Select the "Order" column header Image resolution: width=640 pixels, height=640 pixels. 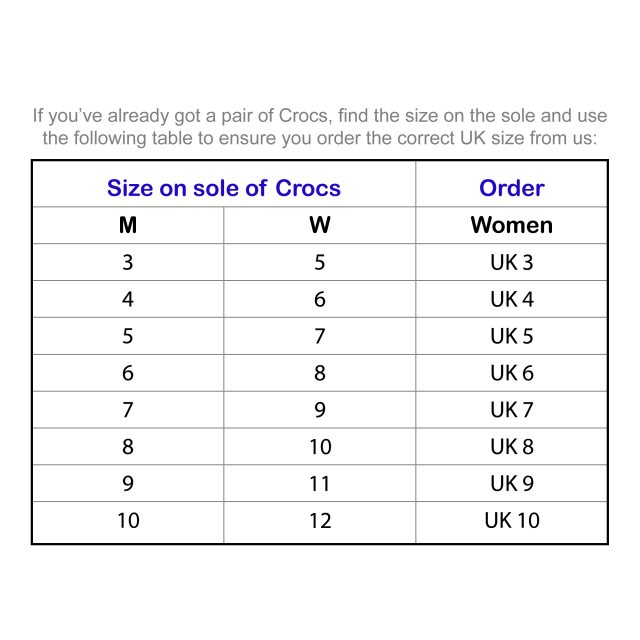pos(511,187)
